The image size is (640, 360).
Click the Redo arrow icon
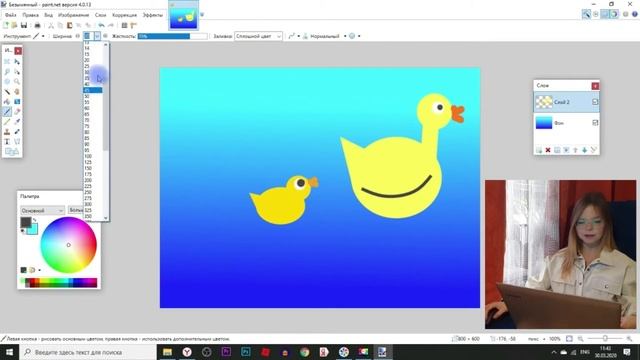(x=111, y=25)
